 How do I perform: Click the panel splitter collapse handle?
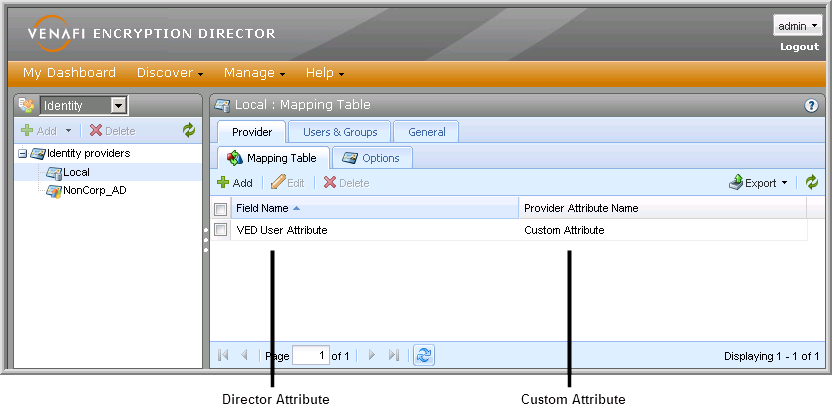[206, 240]
